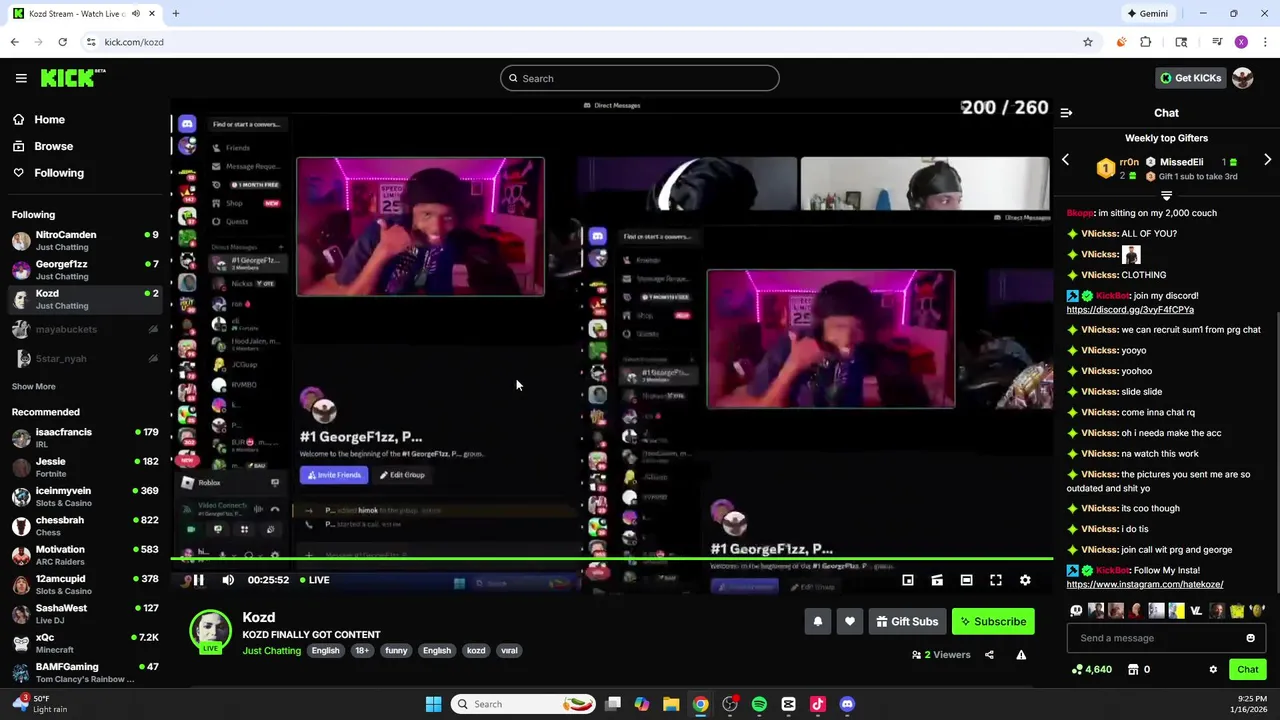Focus the Send a message field
This screenshot has height=720, width=1280.
click(1166, 638)
